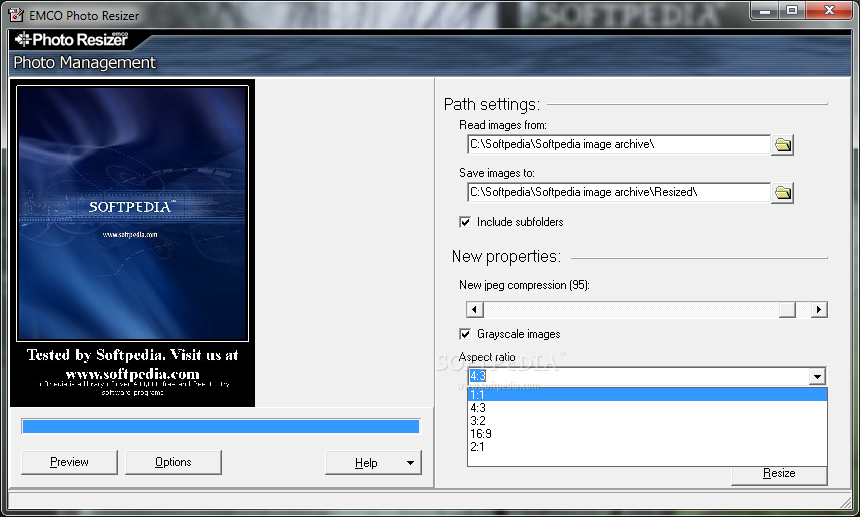This screenshot has height=517, width=860.
Task: Click the jpeg compression slider thumb
Action: pos(787,310)
